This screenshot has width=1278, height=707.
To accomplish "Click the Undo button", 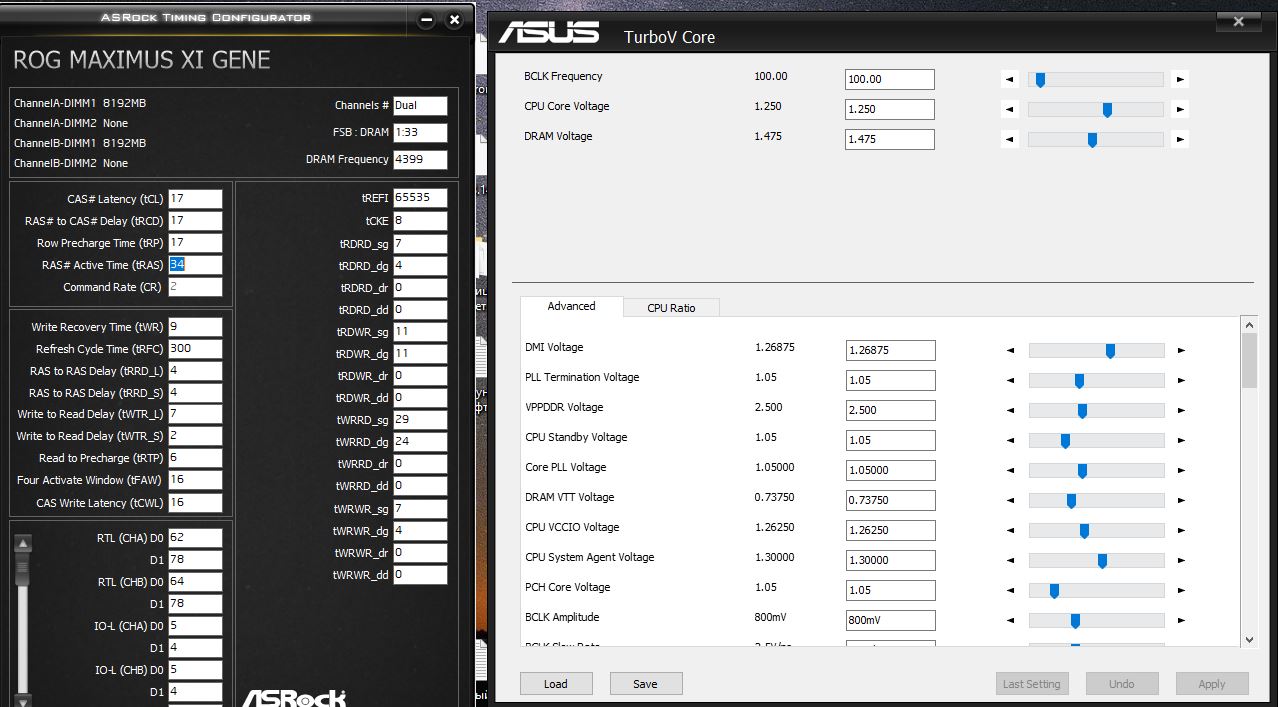I will [x=1122, y=684].
